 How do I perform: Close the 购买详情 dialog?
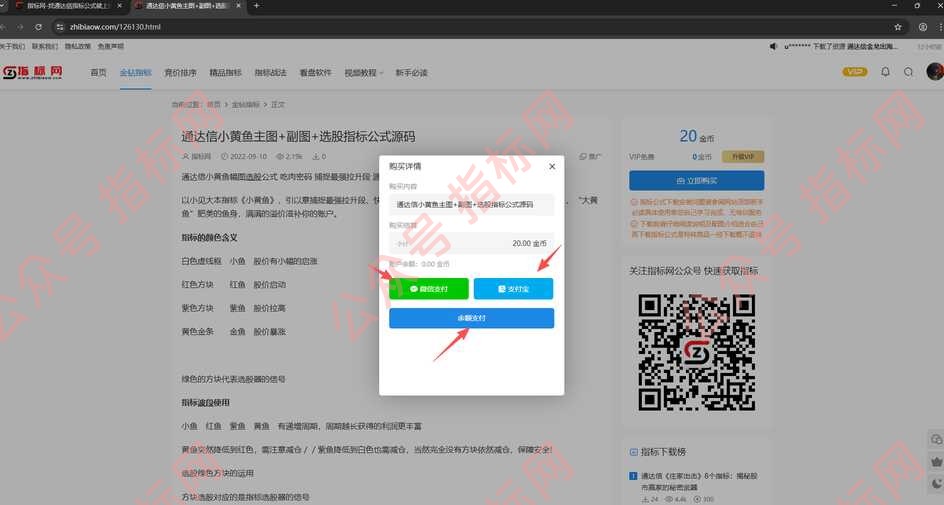tap(552, 166)
